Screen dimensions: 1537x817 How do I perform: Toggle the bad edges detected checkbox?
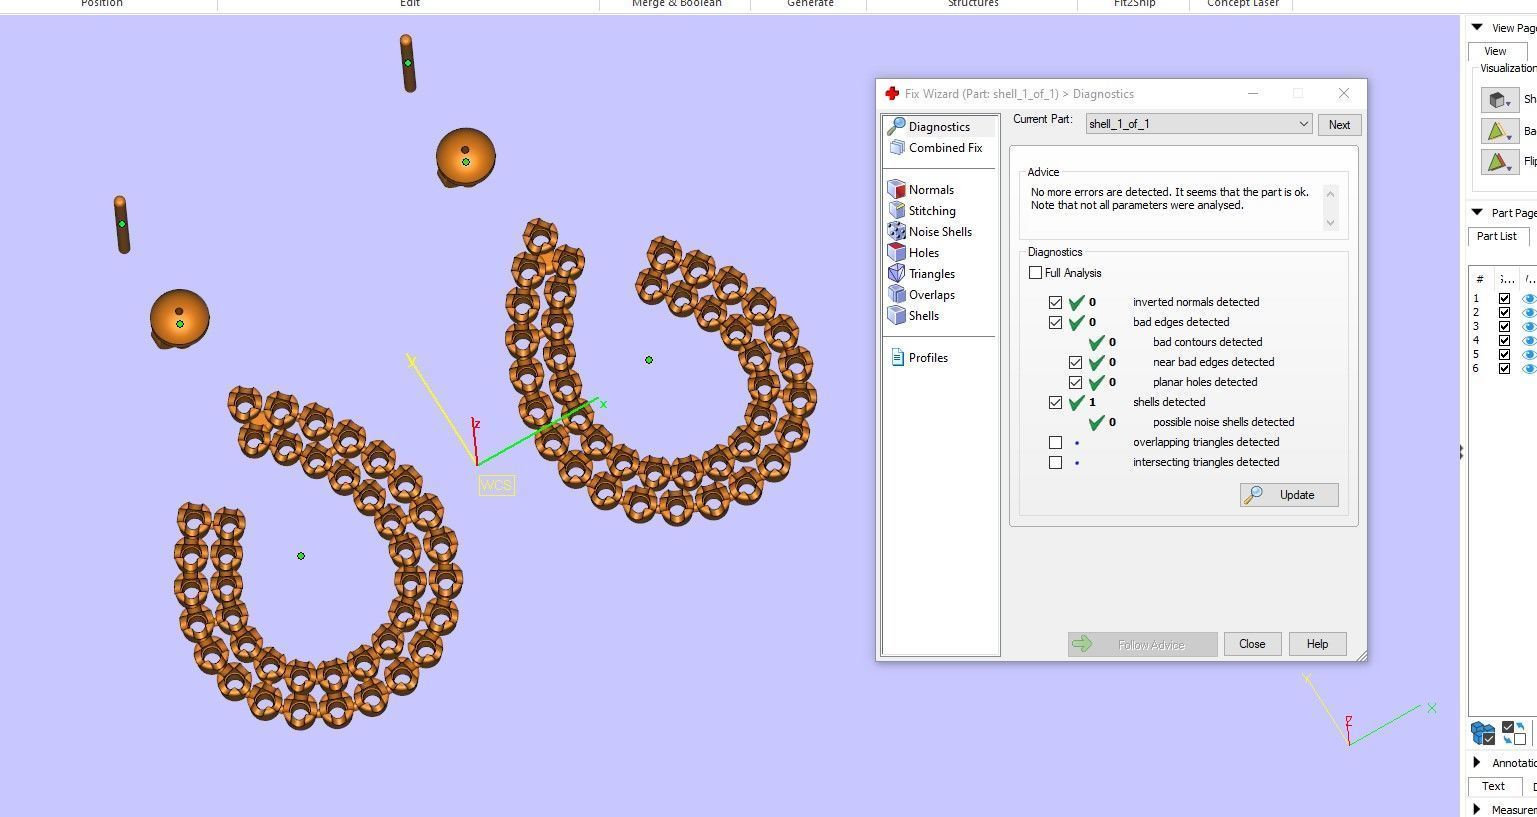pos(1055,322)
